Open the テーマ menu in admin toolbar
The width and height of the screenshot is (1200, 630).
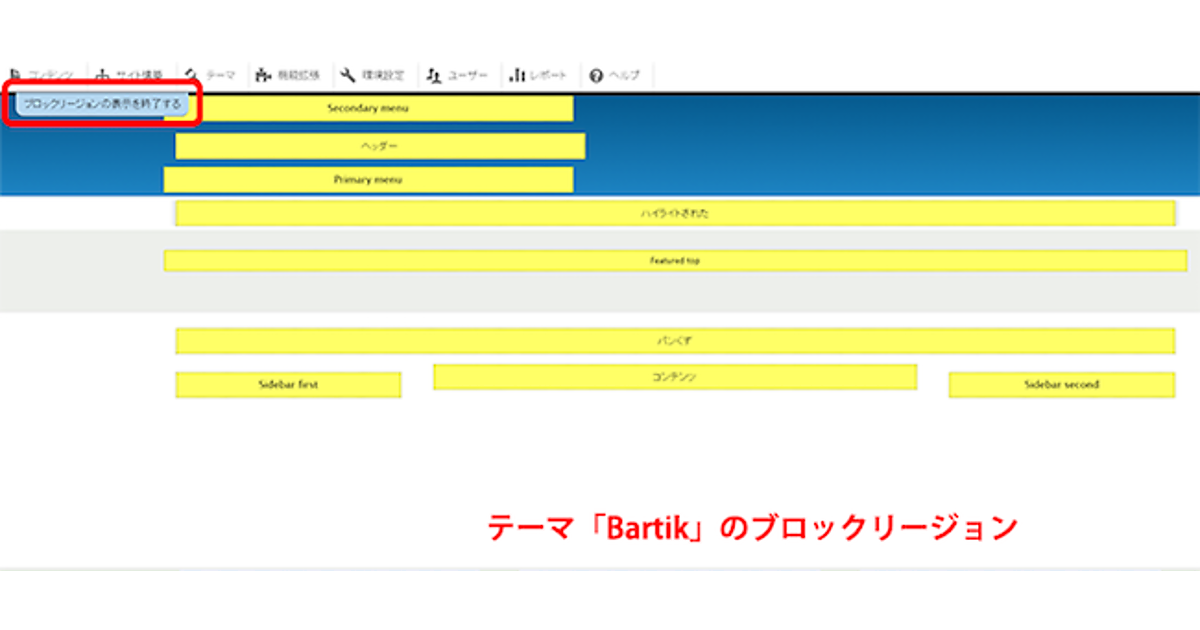tap(211, 75)
